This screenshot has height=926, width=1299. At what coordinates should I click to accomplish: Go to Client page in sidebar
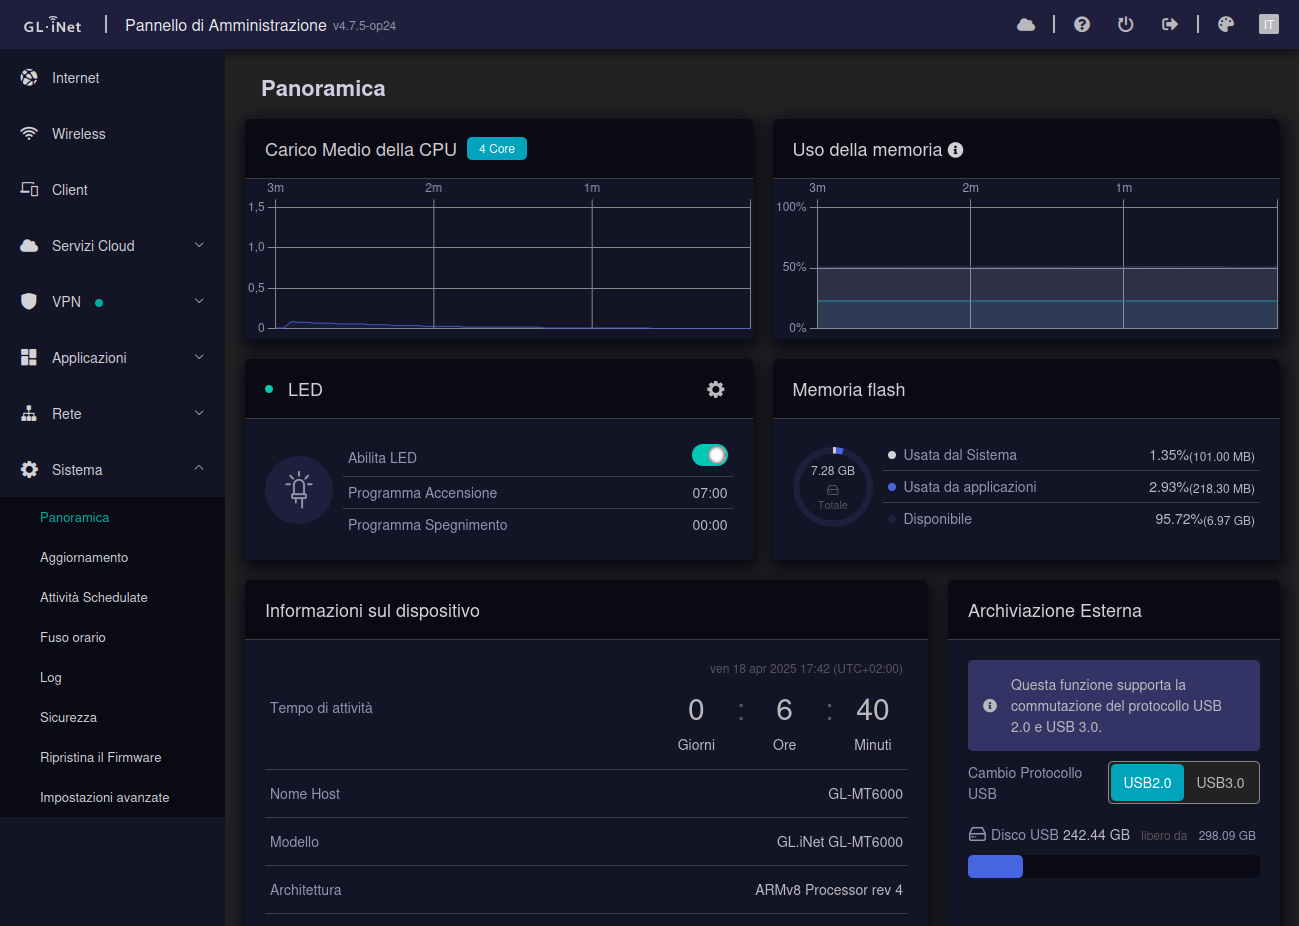pyautogui.click(x=70, y=190)
